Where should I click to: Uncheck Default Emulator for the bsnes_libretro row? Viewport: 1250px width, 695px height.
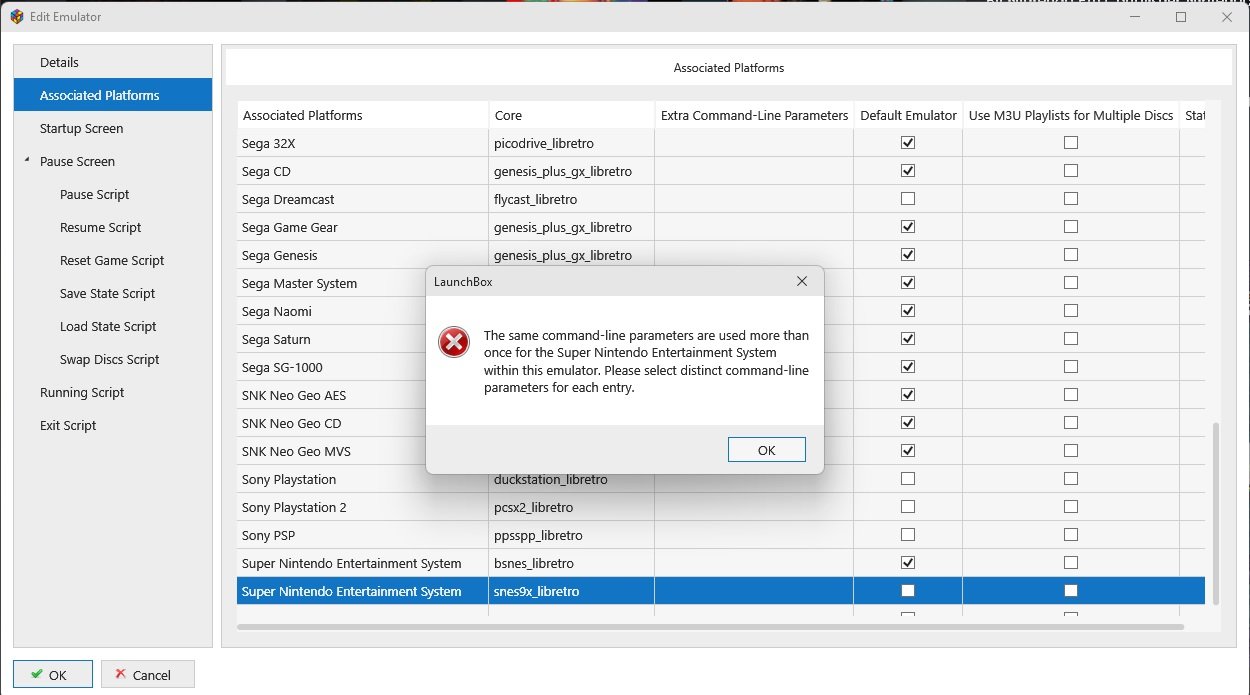point(908,563)
